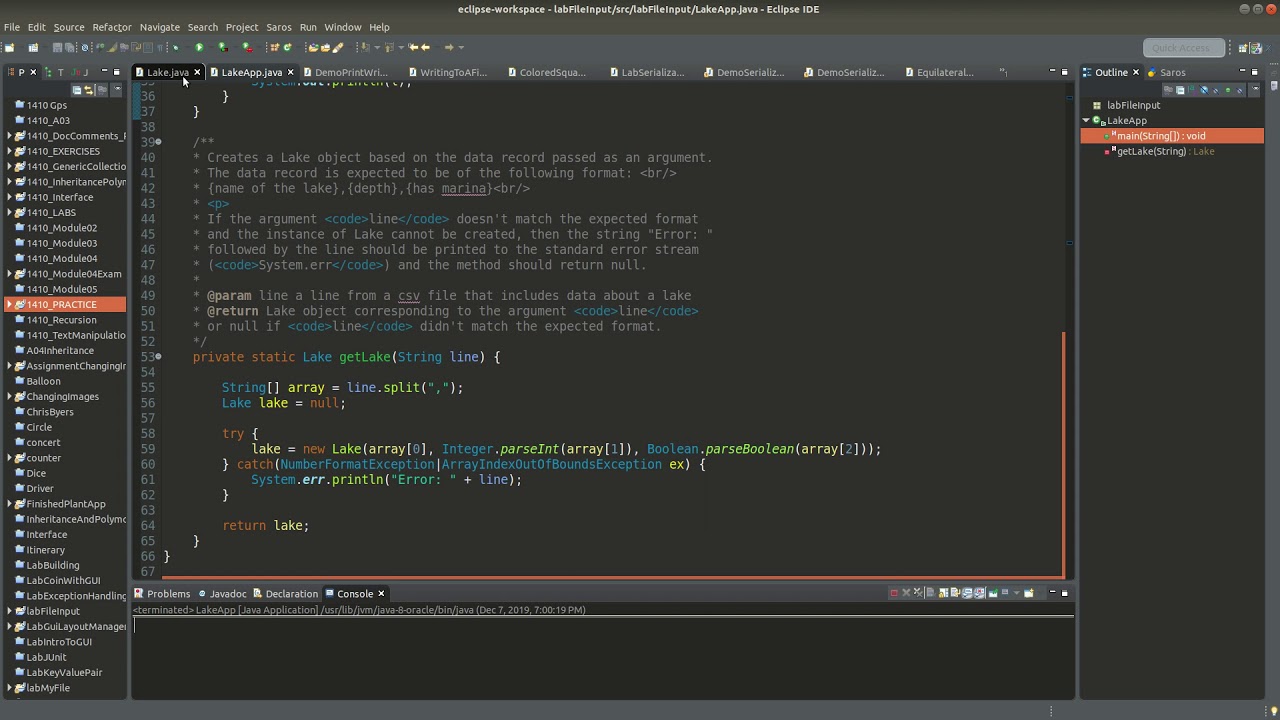Switch to the Saros view tab
The height and width of the screenshot is (720, 1280).
coord(1172,72)
